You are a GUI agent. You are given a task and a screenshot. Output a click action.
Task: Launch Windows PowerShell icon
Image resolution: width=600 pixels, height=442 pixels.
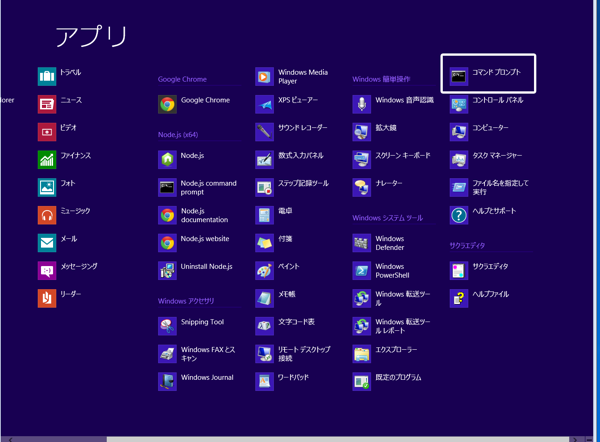pyautogui.click(x=362, y=271)
